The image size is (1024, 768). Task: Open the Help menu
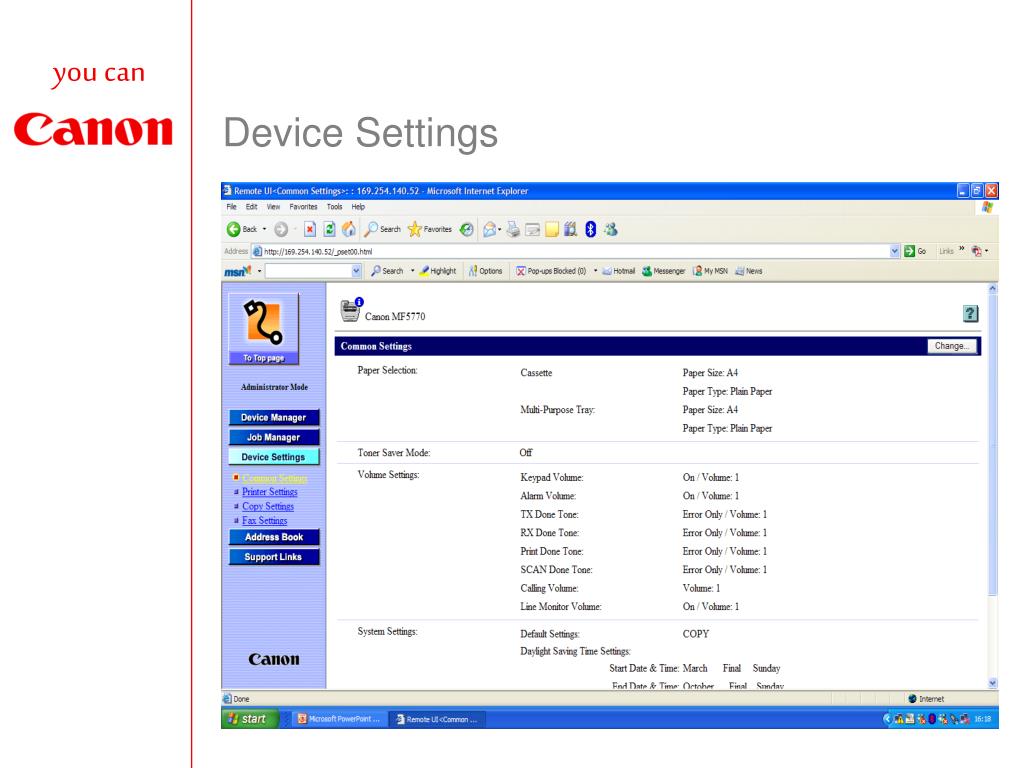click(358, 207)
